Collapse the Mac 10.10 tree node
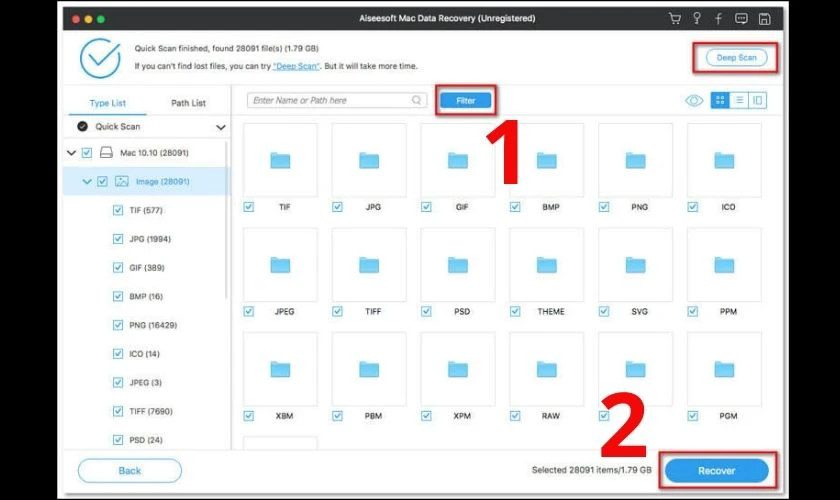Image resolution: width=840 pixels, height=500 pixels. point(71,153)
